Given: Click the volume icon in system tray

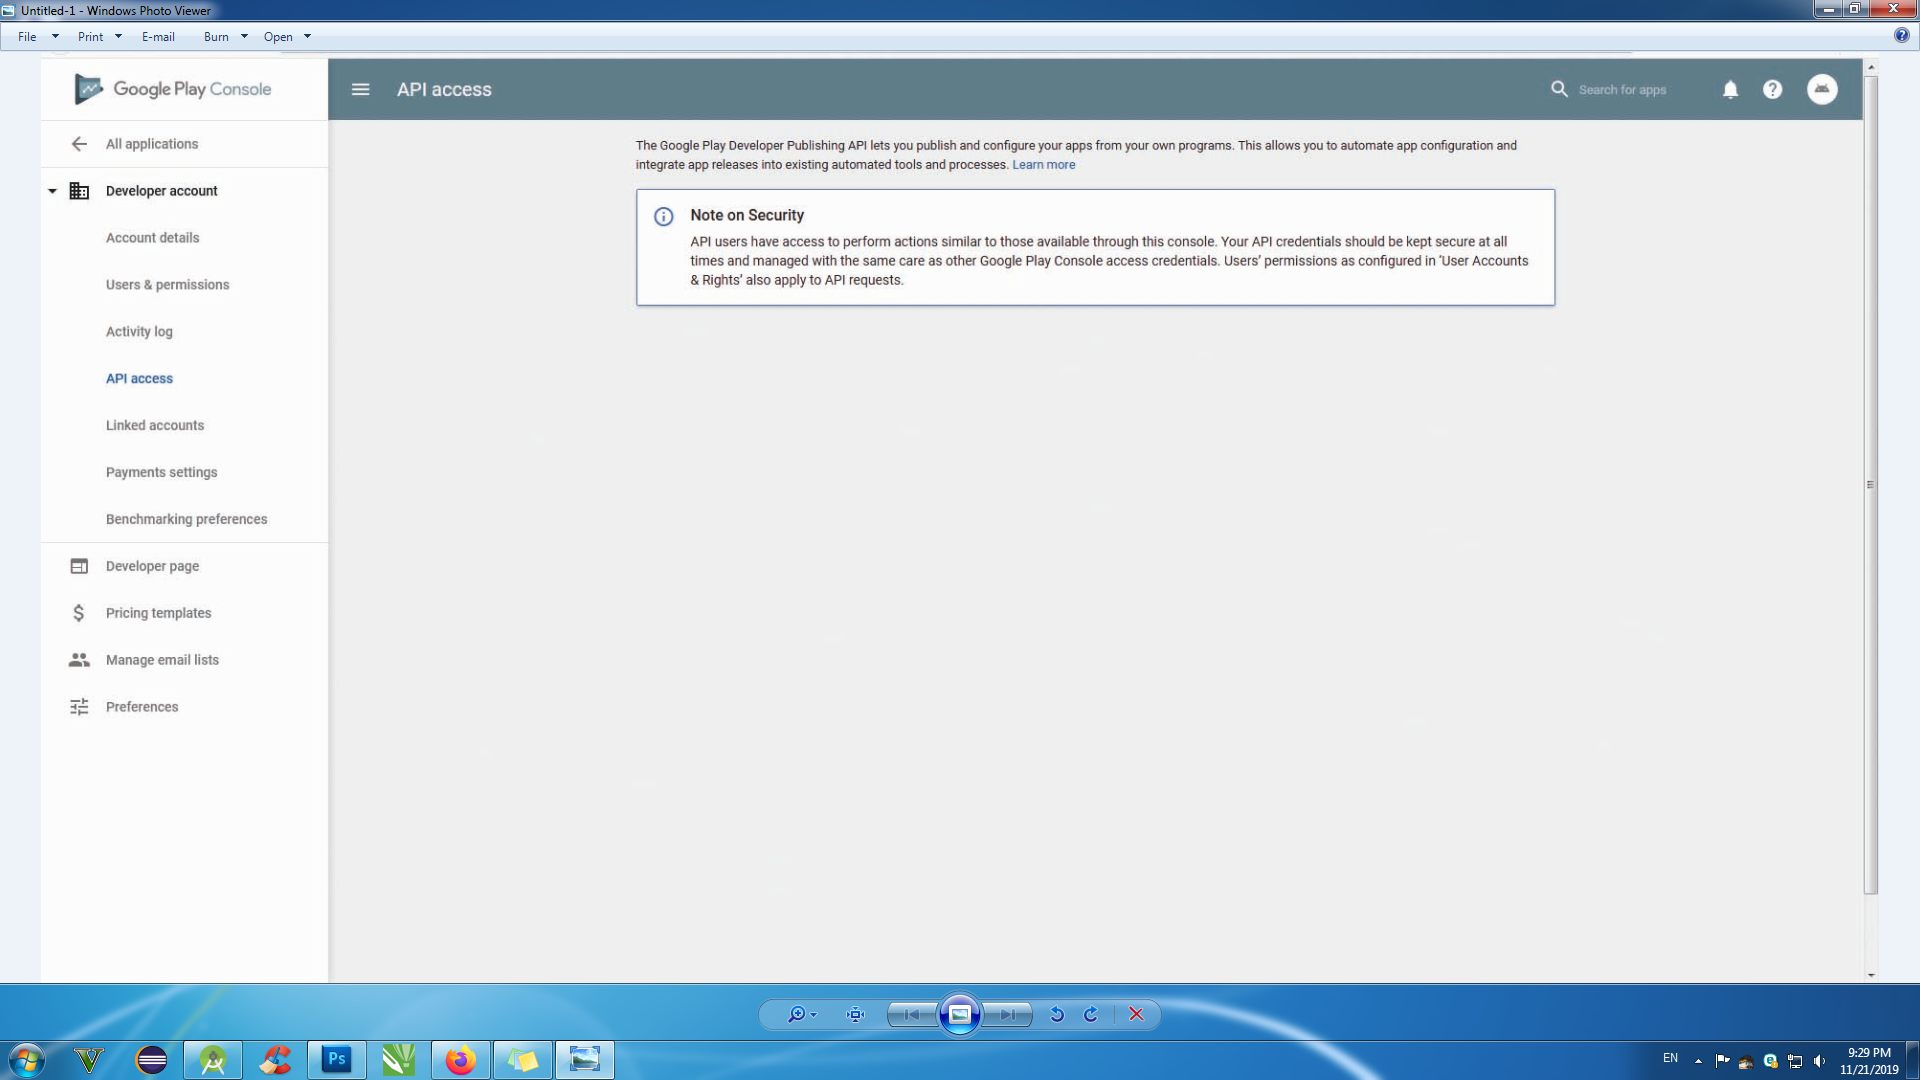Looking at the screenshot, I should (1819, 1061).
